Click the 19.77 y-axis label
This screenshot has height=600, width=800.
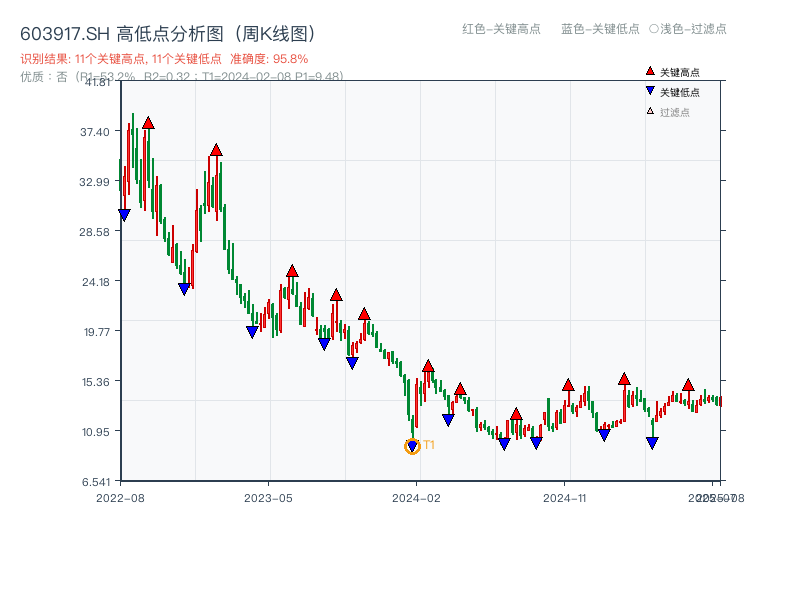point(97,332)
